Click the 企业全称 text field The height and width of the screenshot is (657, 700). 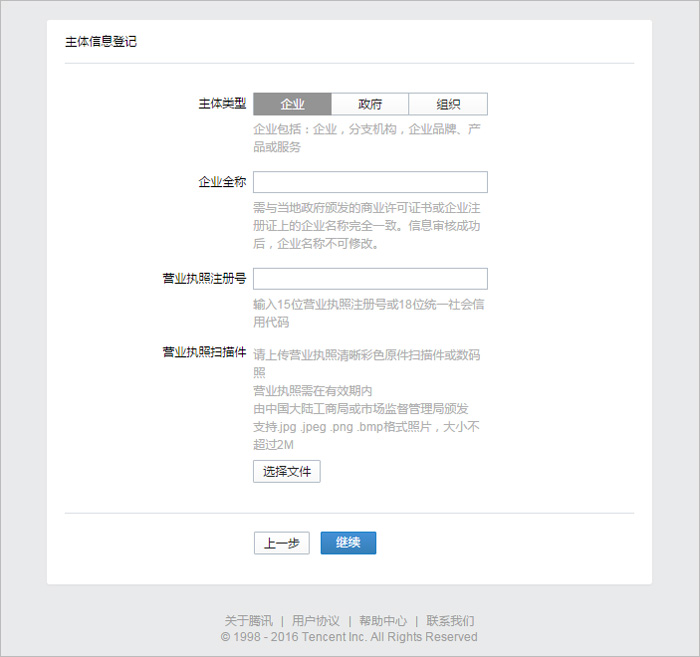370,182
